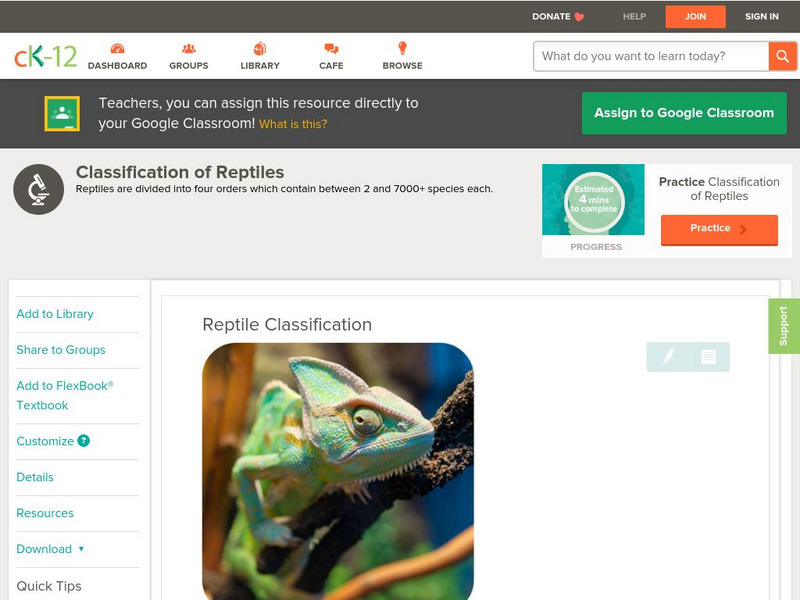
Task: Open the notes list icon
Action: [708, 357]
